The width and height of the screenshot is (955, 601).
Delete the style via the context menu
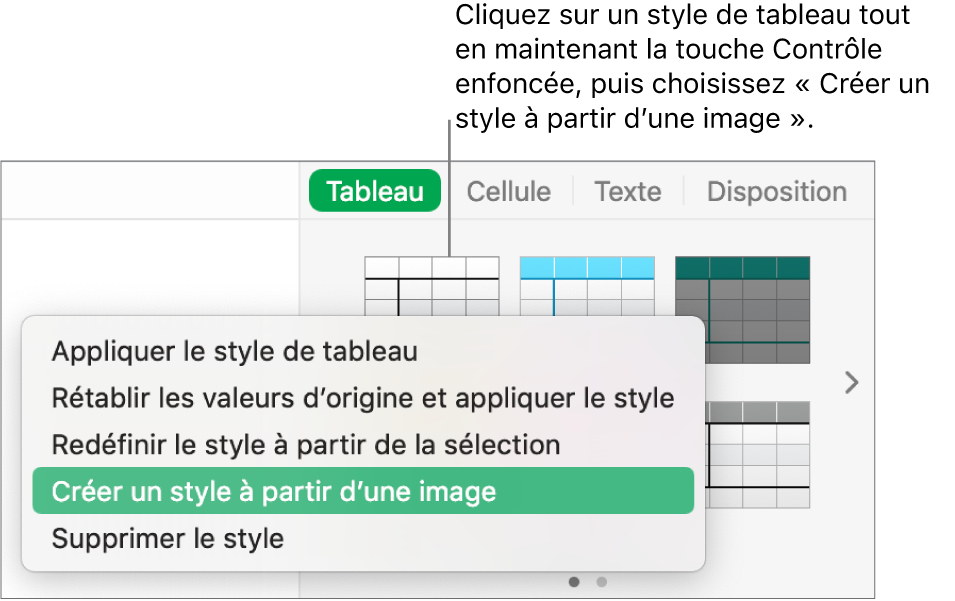point(167,539)
